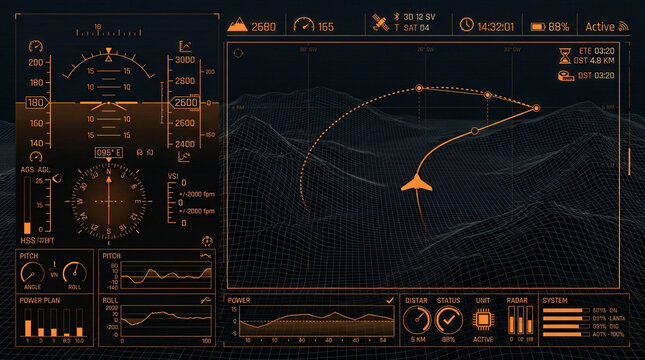Image resolution: width=645 pixels, height=360 pixels.
Task: Click the satellite GPS icon
Action: click(x=380, y=23)
